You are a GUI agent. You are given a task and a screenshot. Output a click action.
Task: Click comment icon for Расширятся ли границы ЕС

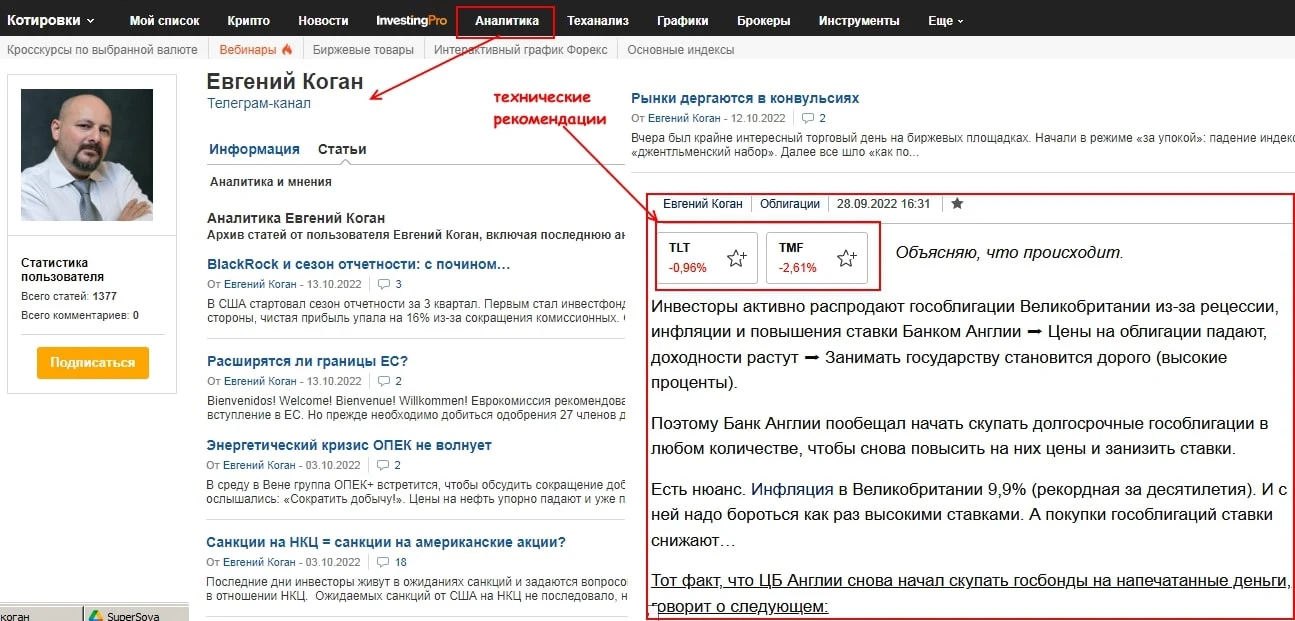tap(384, 381)
